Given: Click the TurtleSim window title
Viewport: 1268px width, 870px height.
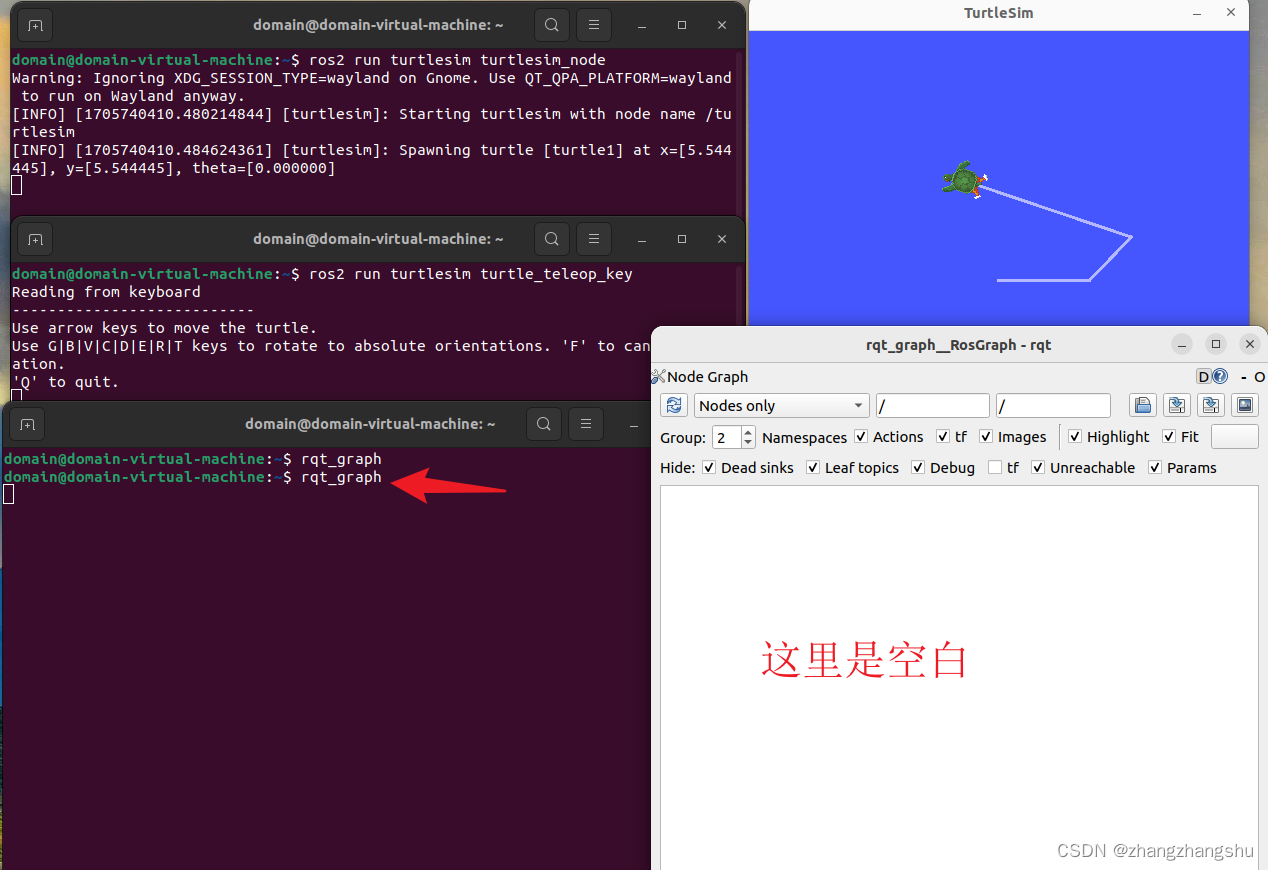Looking at the screenshot, I should click(x=998, y=13).
